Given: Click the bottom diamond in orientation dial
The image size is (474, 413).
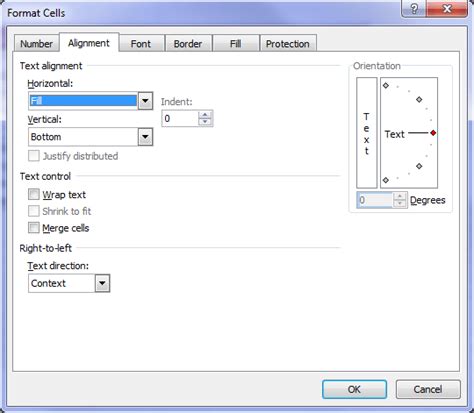Looking at the screenshot, I should click(386, 180).
